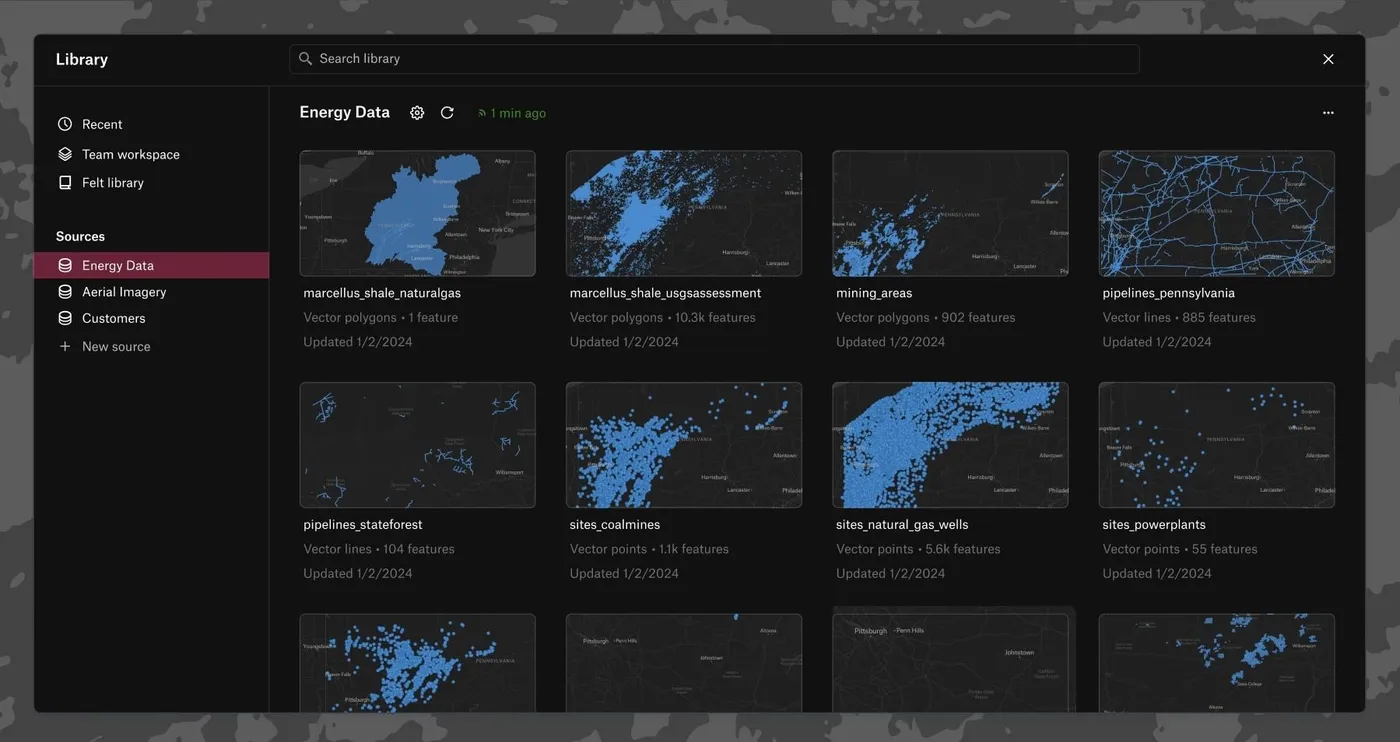Open the three-dot more options menu
The image size is (1400, 742).
click(1328, 113)
